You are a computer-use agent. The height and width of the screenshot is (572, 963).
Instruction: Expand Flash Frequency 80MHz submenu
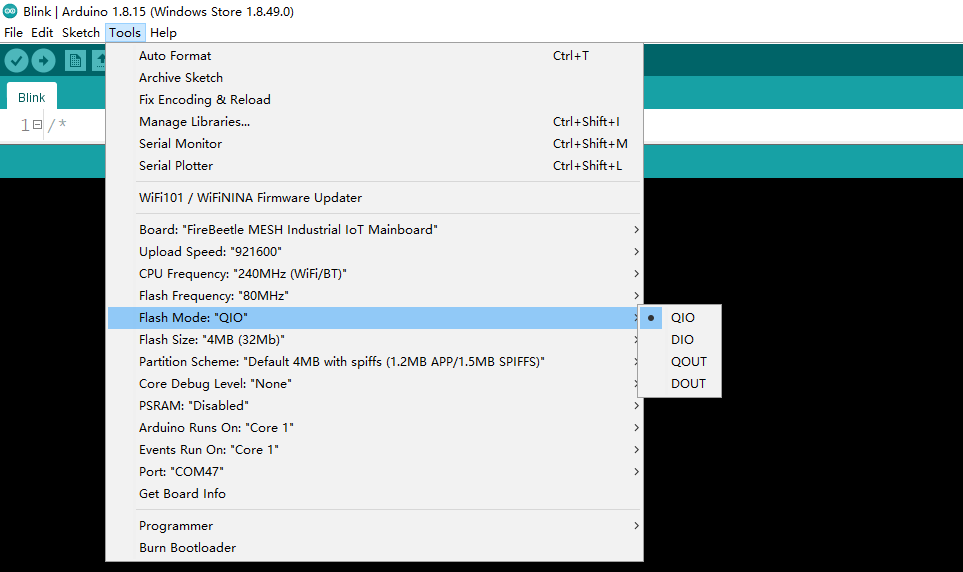[x=375, y=296]
